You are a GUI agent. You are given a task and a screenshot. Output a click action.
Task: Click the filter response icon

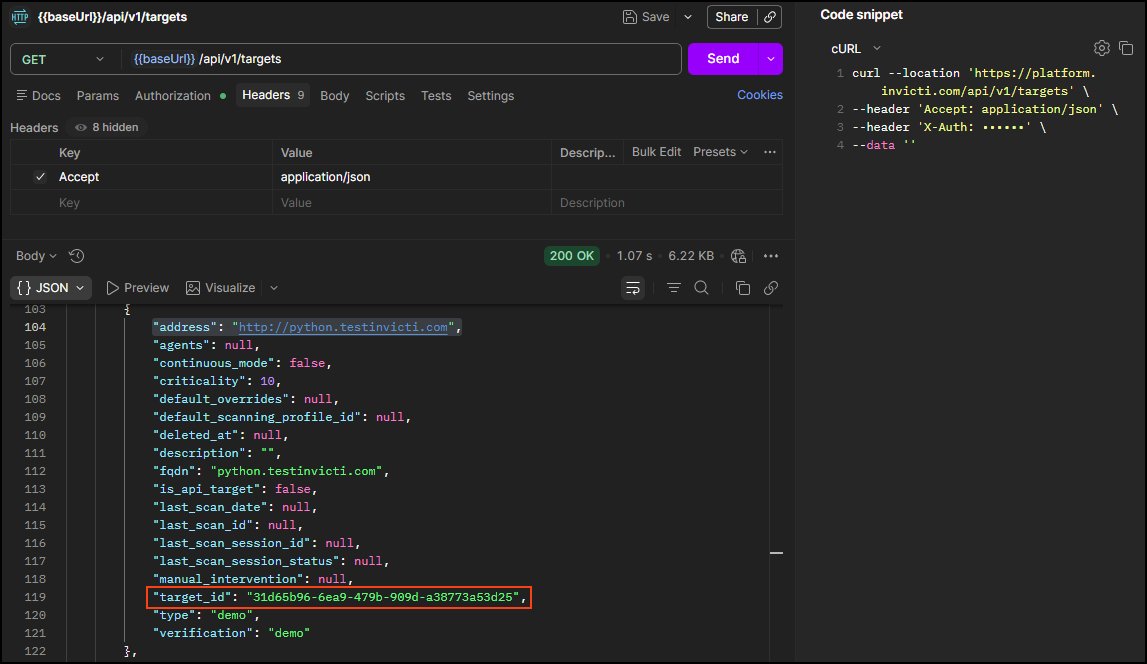click(674, 288)
